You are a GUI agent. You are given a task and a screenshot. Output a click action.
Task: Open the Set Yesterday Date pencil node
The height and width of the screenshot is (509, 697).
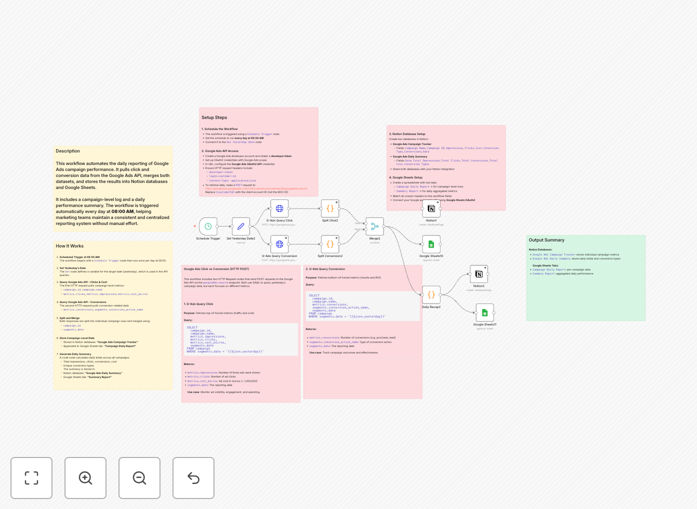pos(241,226)
